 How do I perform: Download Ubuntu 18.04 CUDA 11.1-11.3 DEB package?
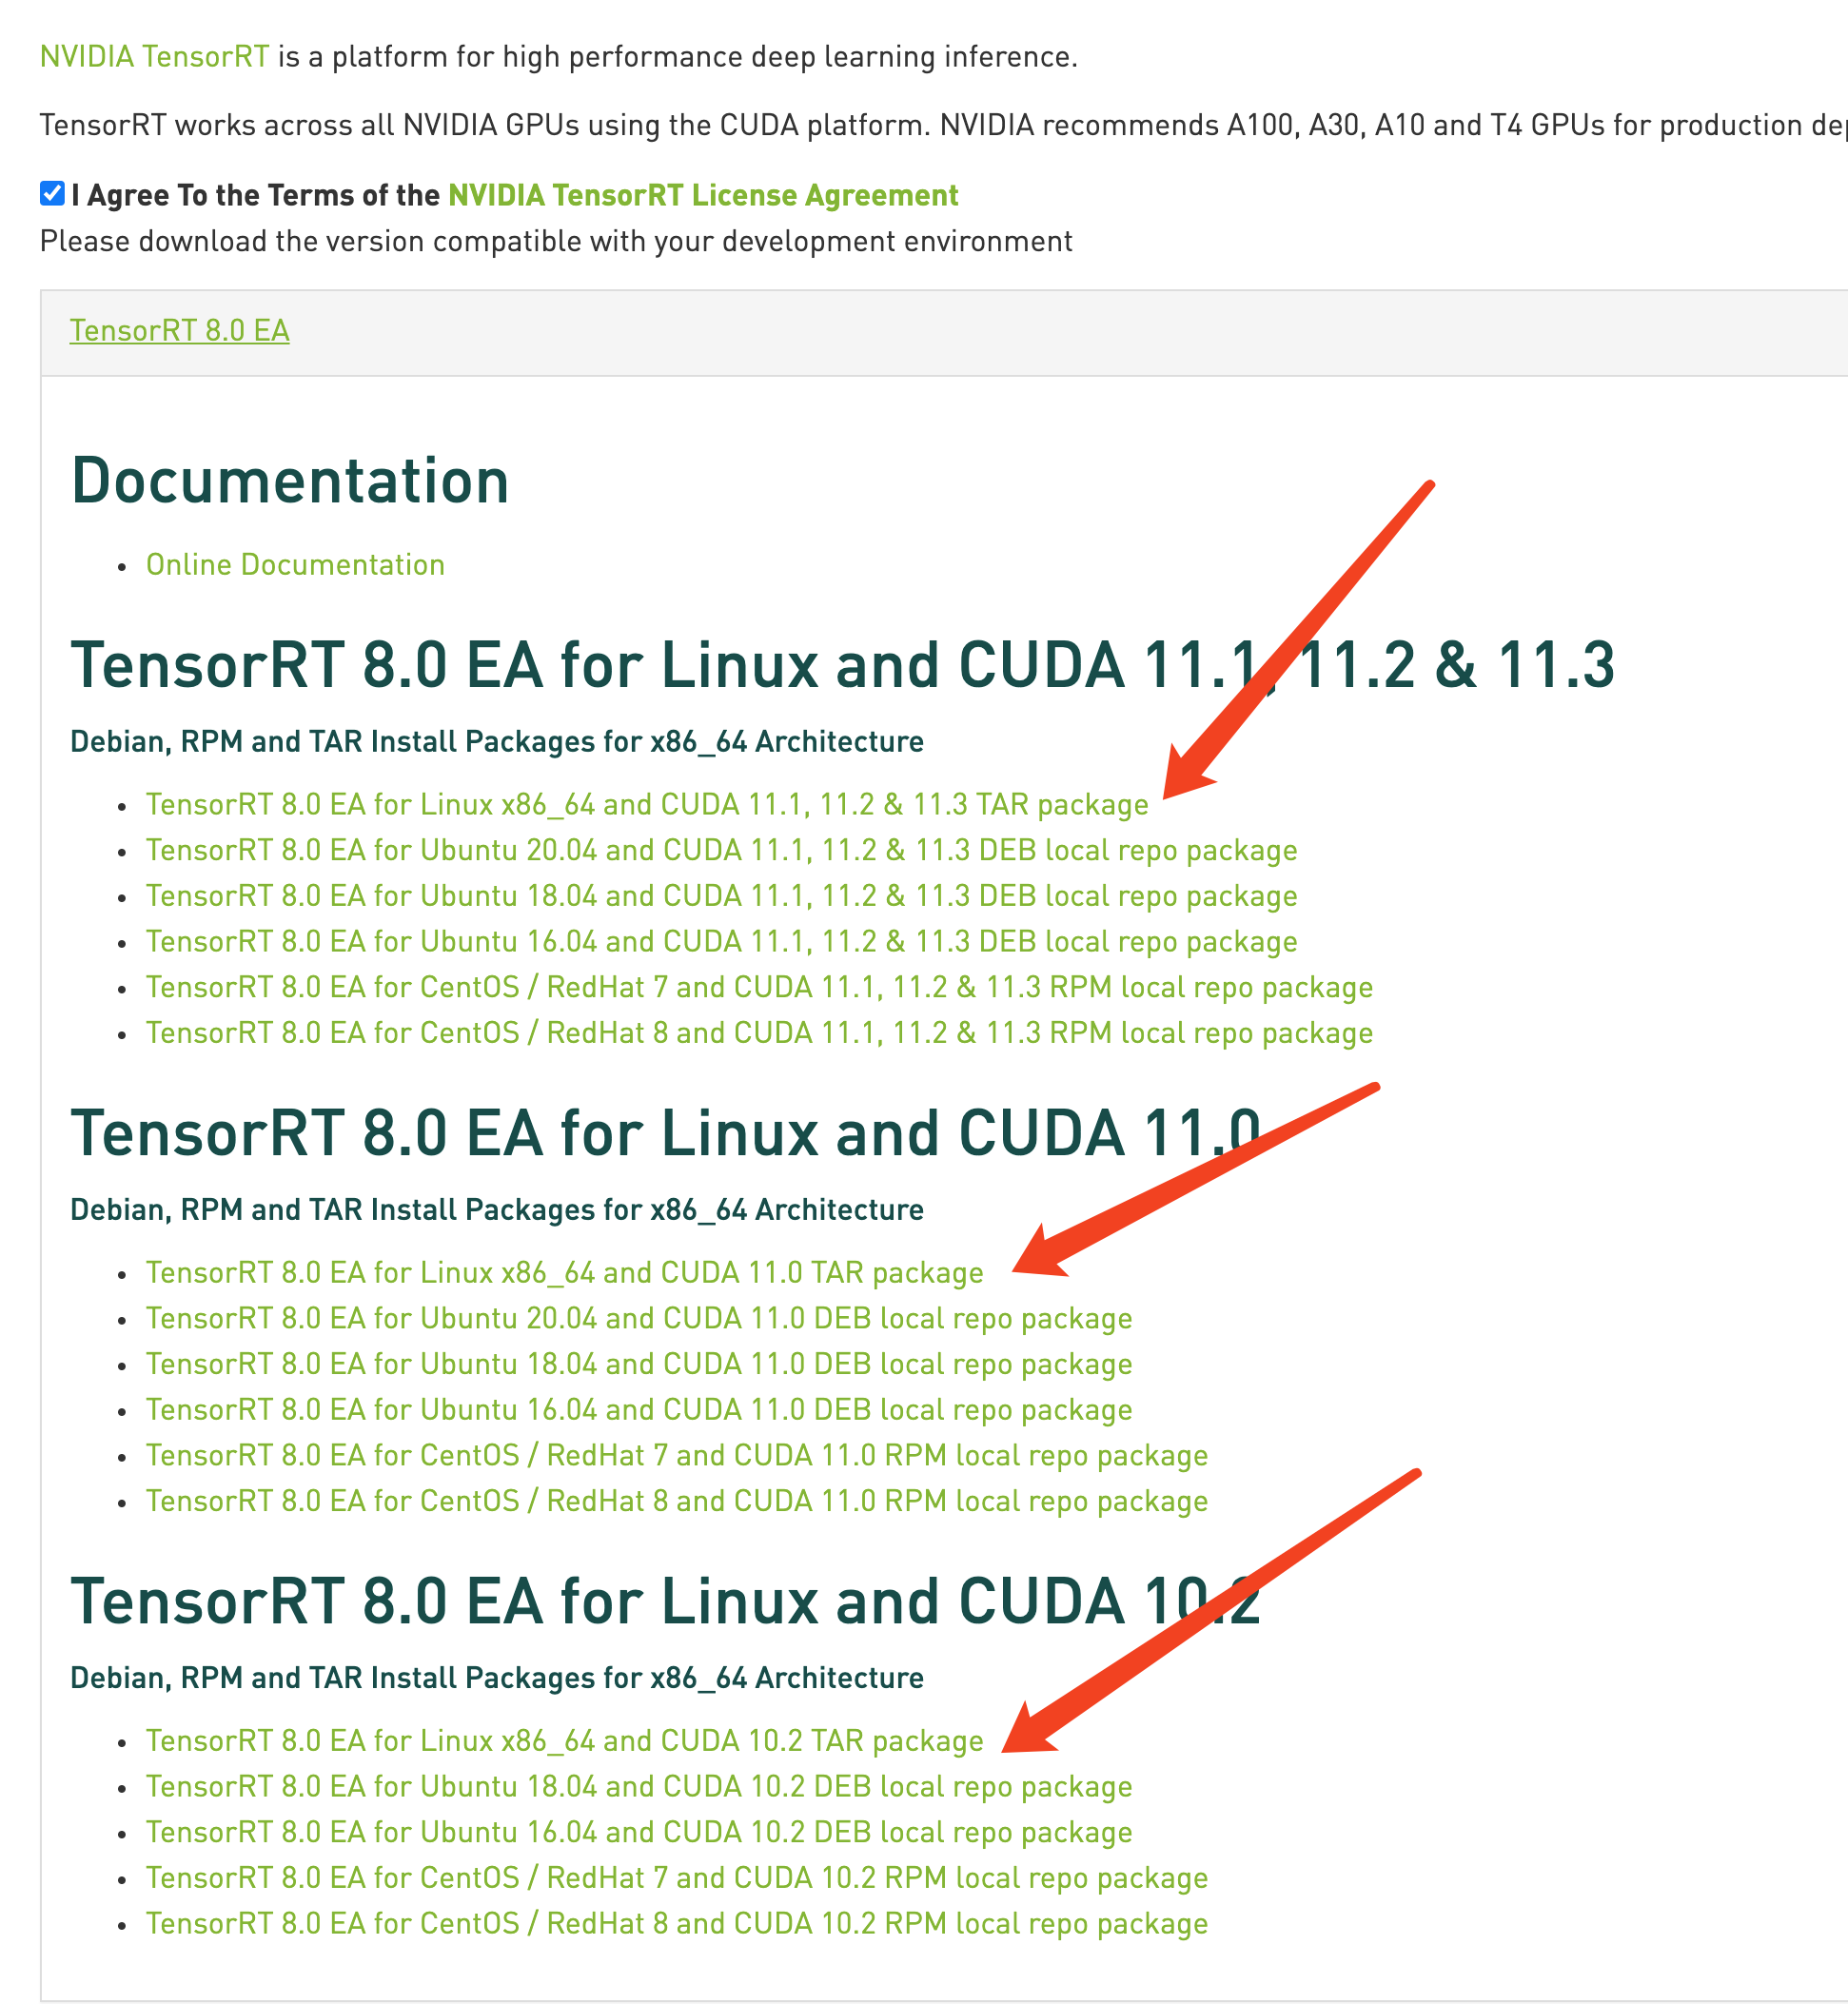coord(720,896)
